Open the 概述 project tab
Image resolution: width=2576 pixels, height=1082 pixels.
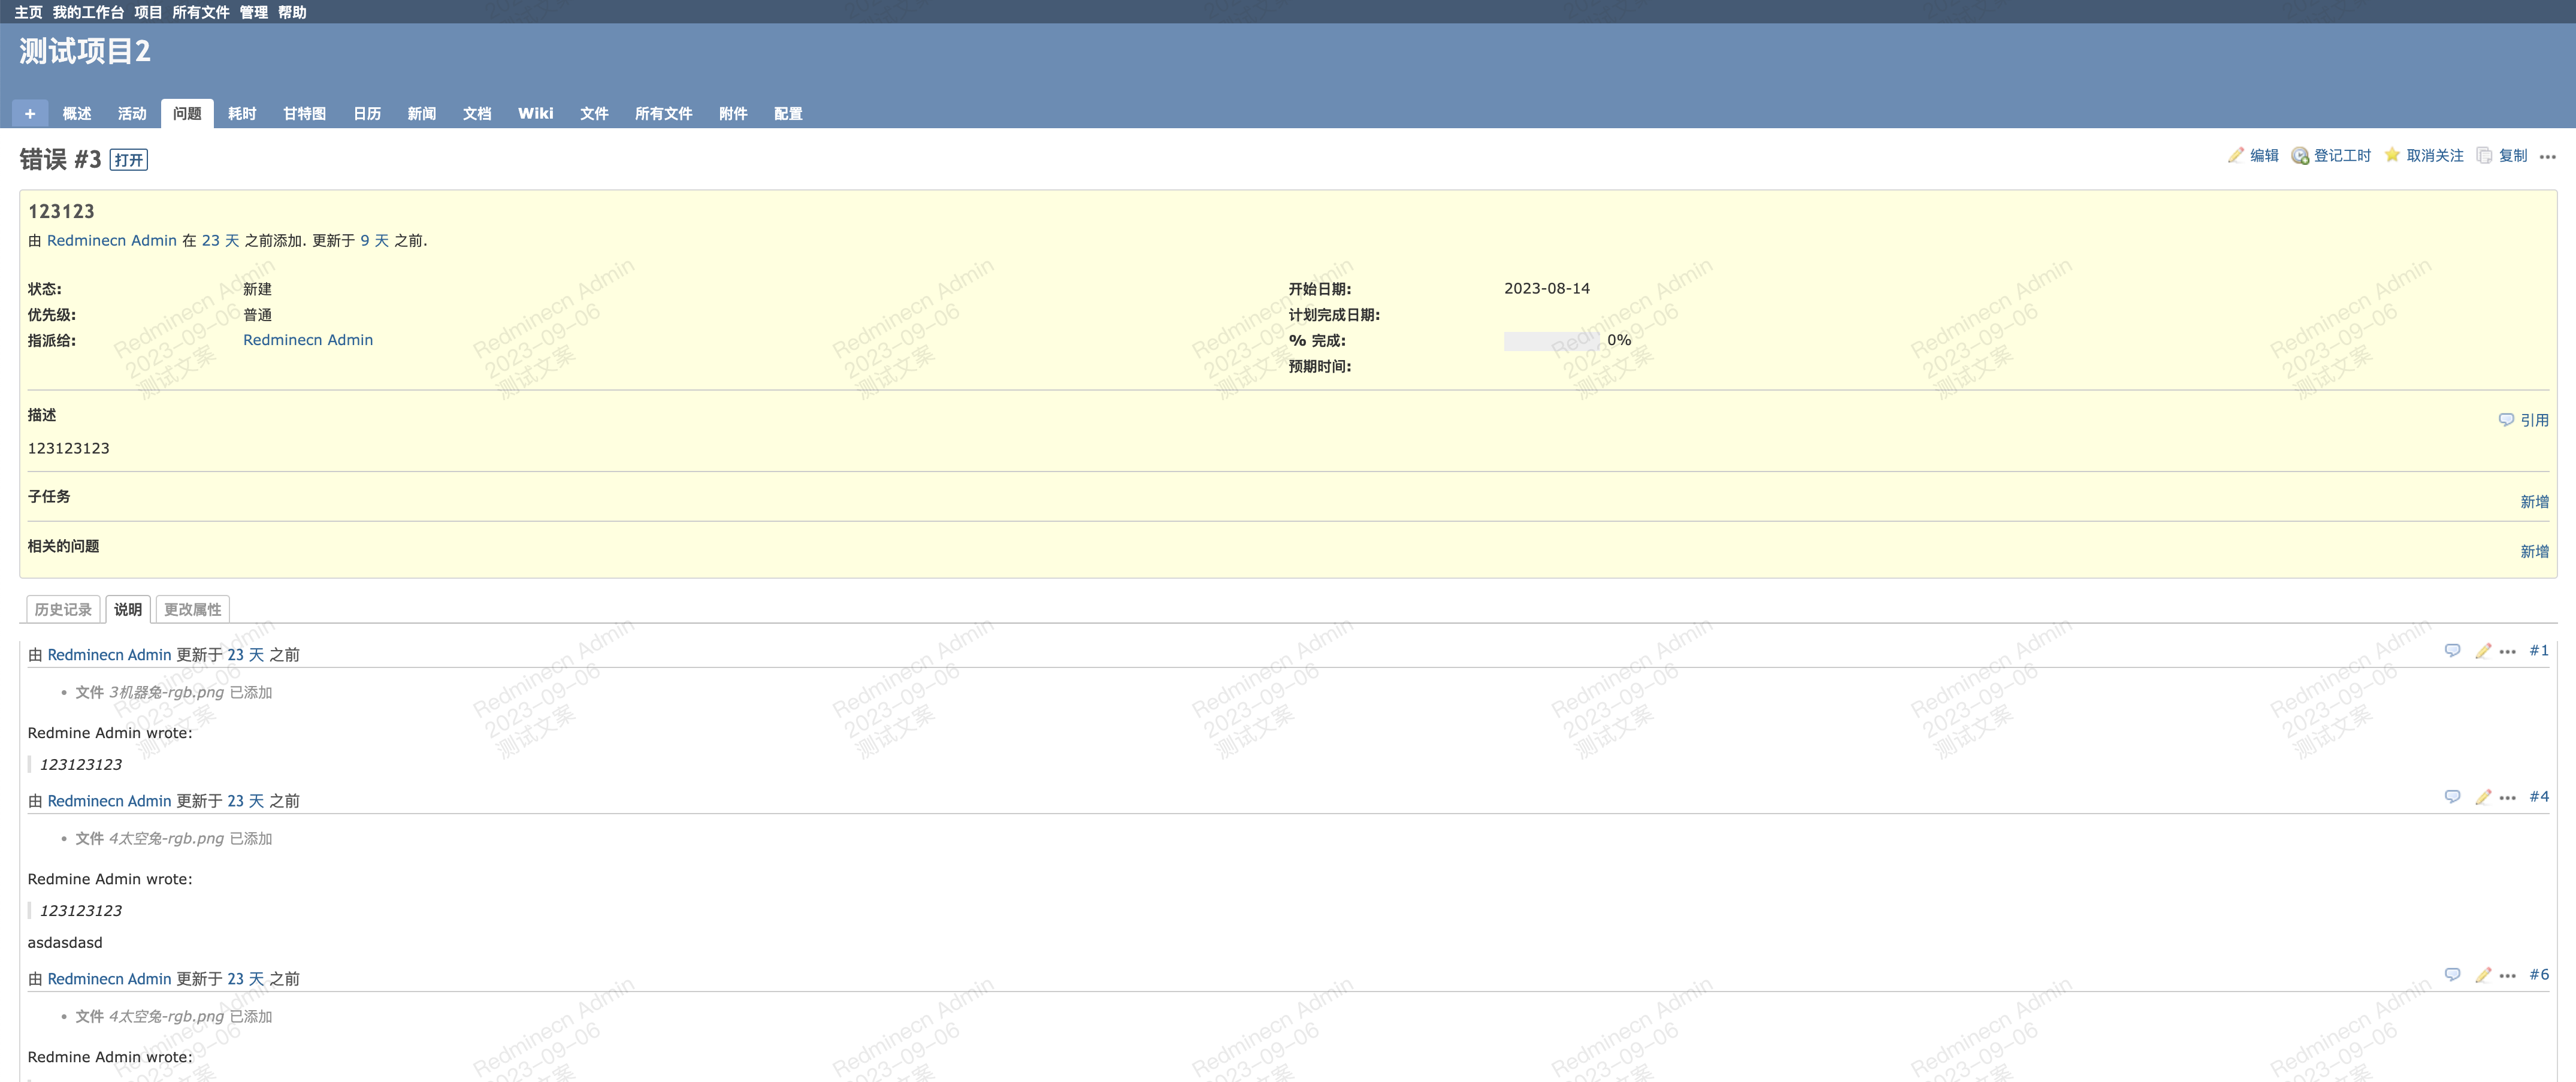[x=77, y=113]
